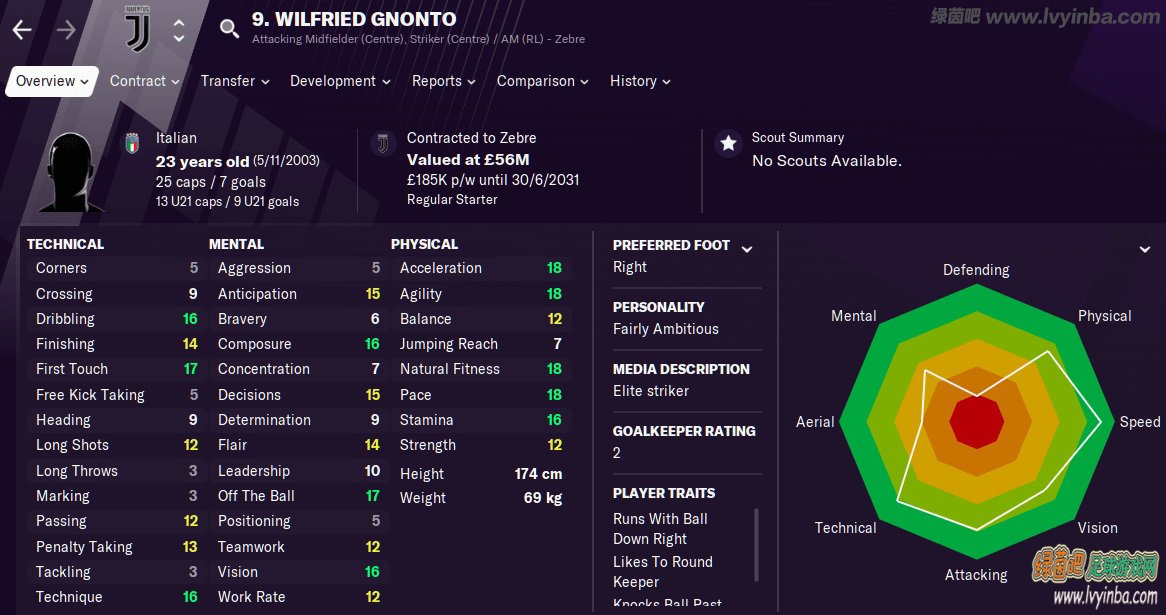The width and height of the screenshot is (1166, 615).
Task: Open the search magnifier icon
Action: pyautogui.click(x=229, y=28)
